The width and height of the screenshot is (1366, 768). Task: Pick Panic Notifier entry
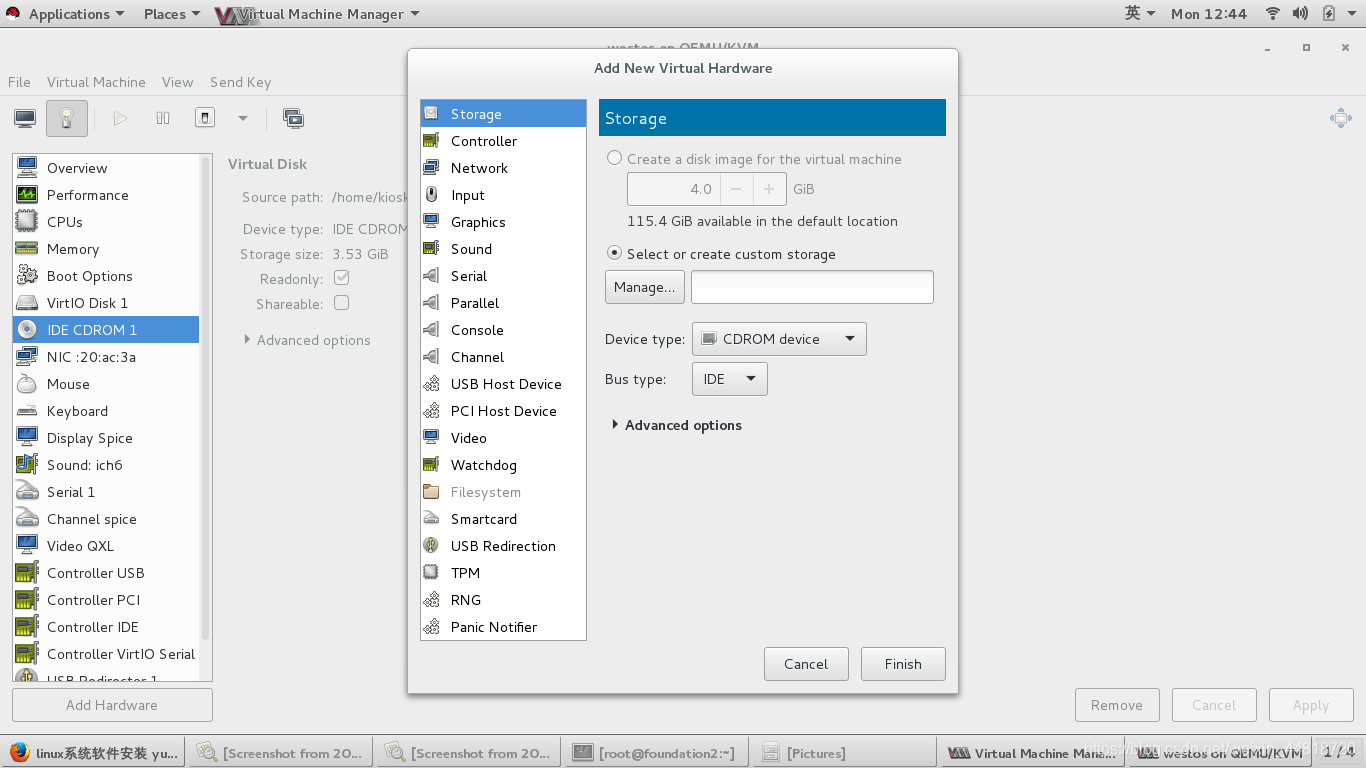[503, 627]
